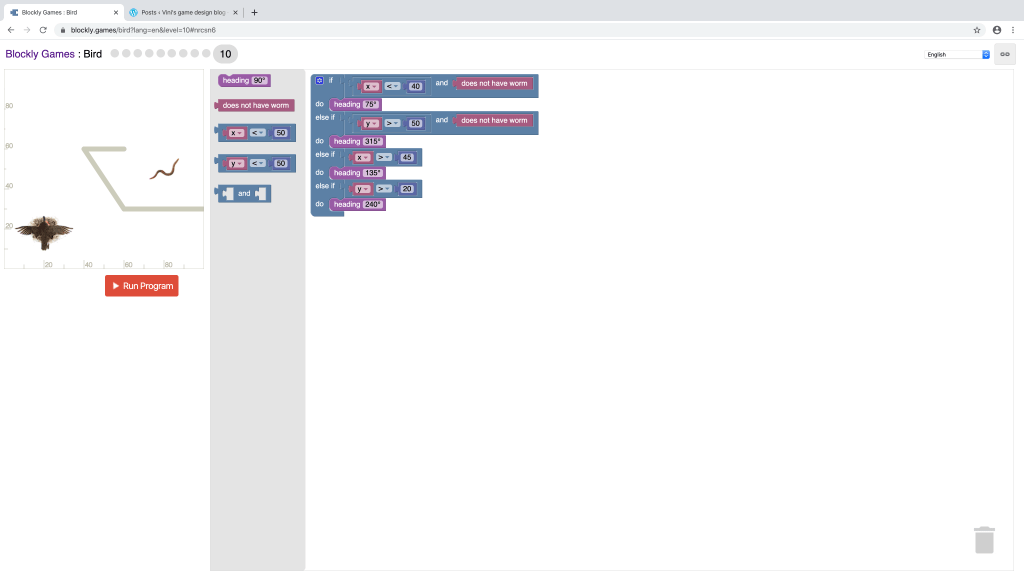Click the number 40 field in if condition
Screen dimensions: 1024x576
(x=415, y=86)
